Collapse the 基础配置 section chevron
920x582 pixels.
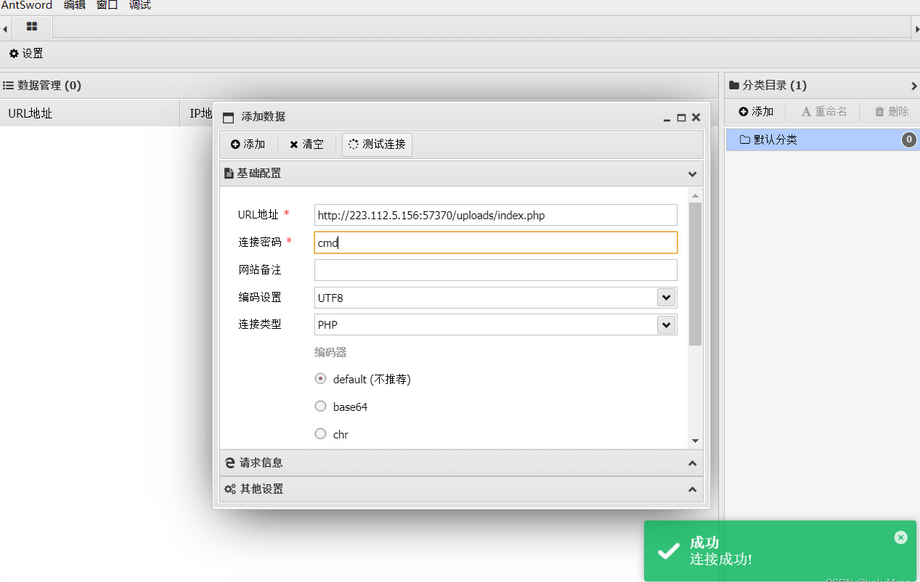coord(692,174)
